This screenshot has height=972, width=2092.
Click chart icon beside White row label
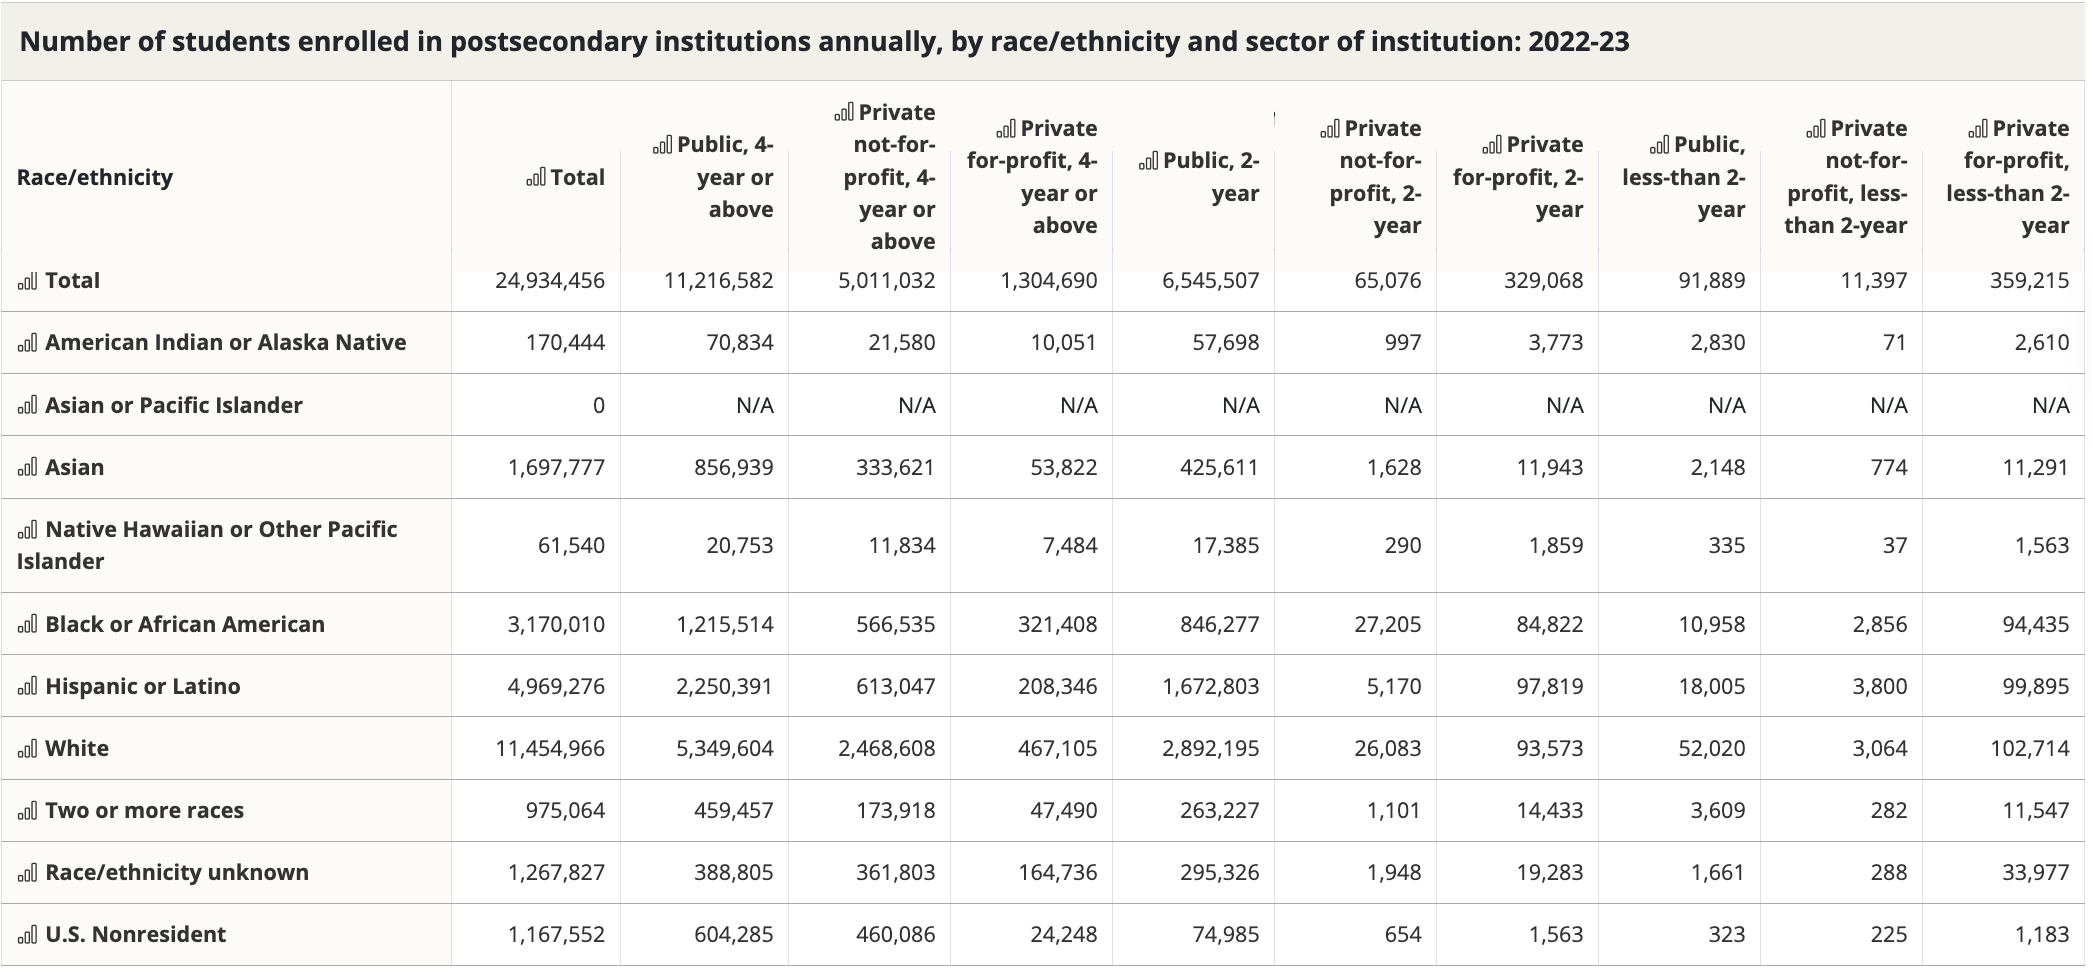tap(27, 749)
